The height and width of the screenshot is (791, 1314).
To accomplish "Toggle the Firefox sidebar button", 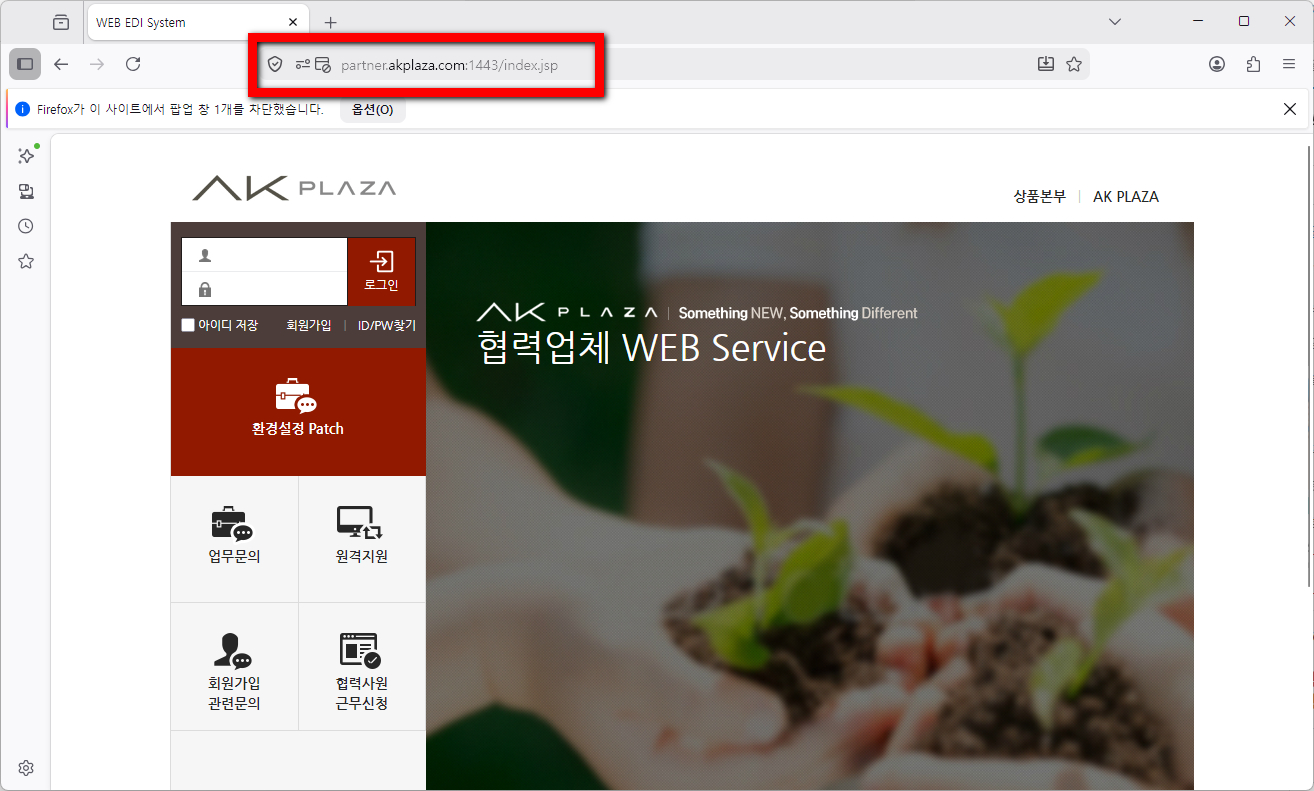I will click(x=25, y=64).
